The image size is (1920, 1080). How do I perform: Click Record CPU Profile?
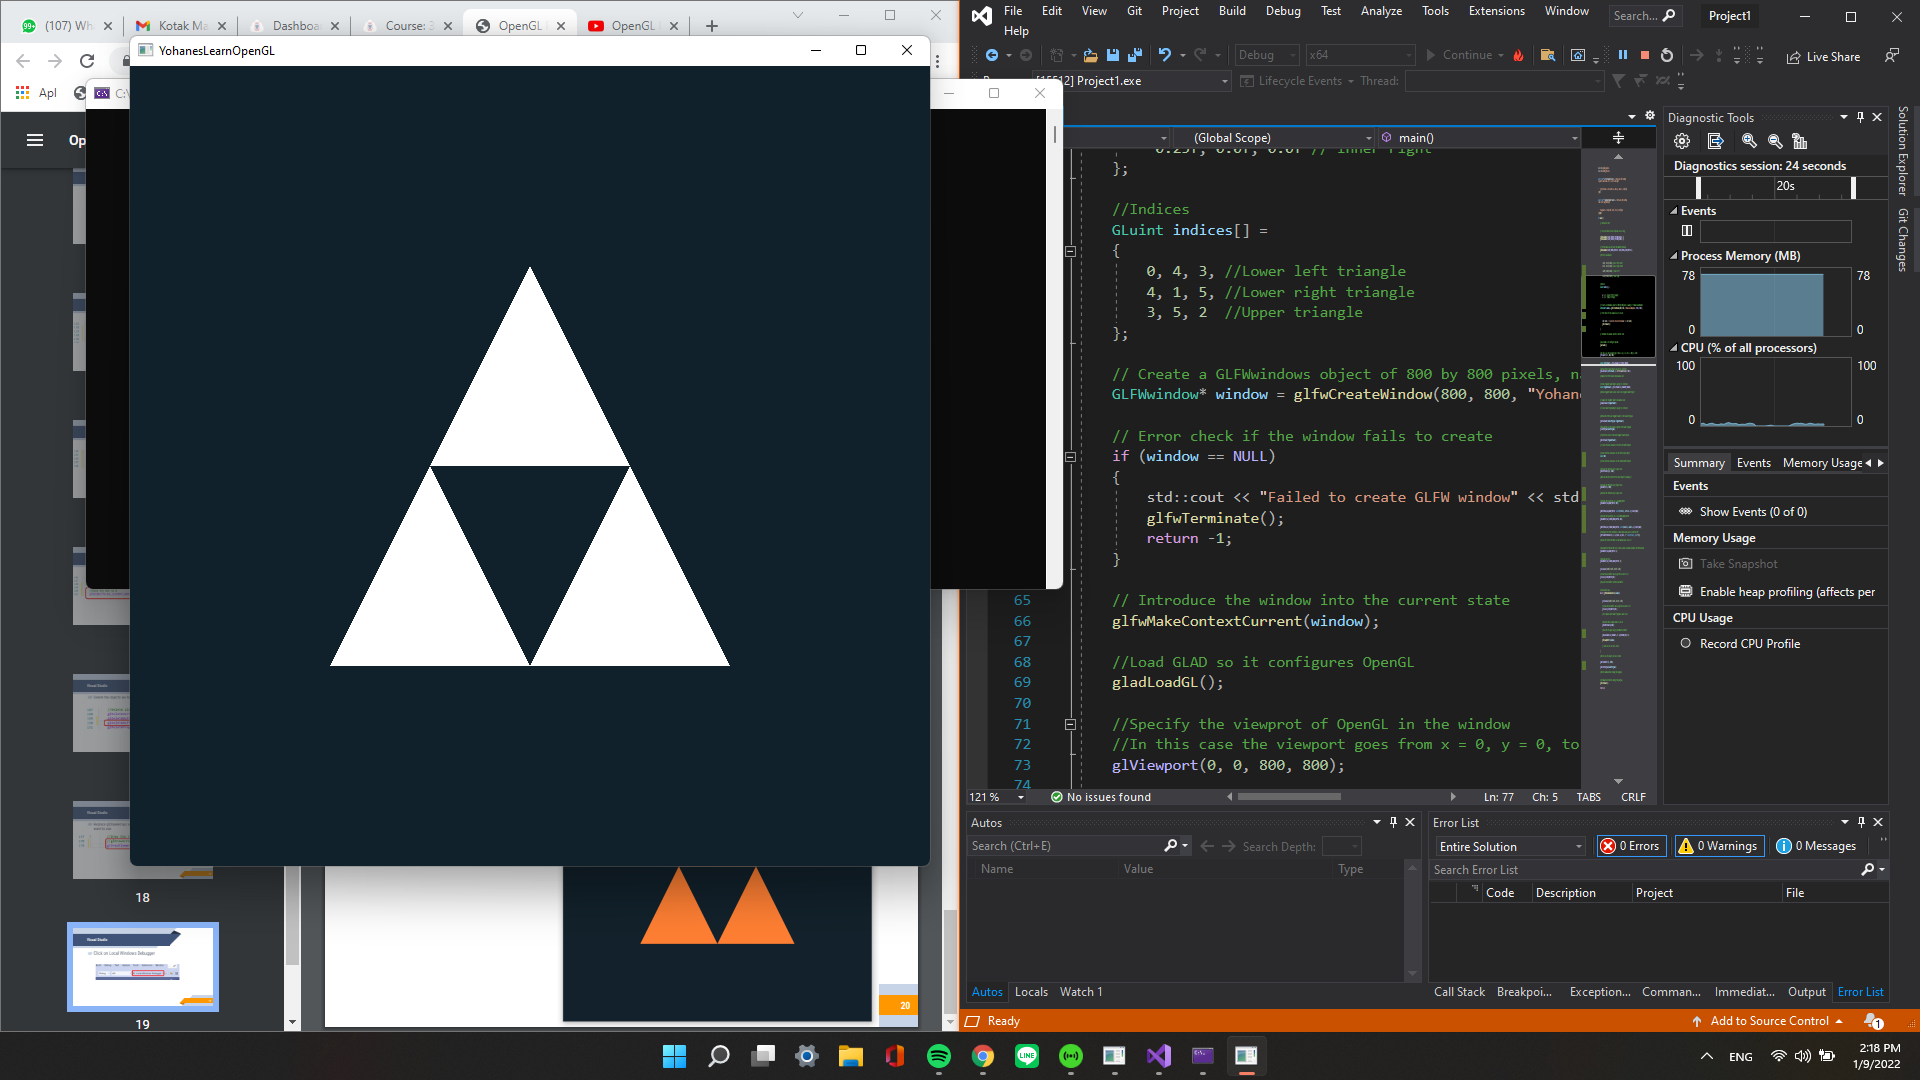1748,643
